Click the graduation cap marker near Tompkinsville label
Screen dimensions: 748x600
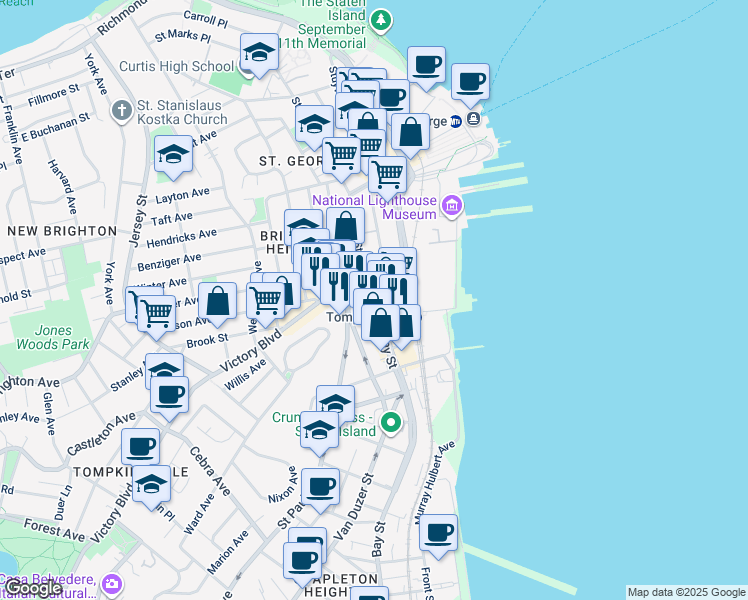151,483
